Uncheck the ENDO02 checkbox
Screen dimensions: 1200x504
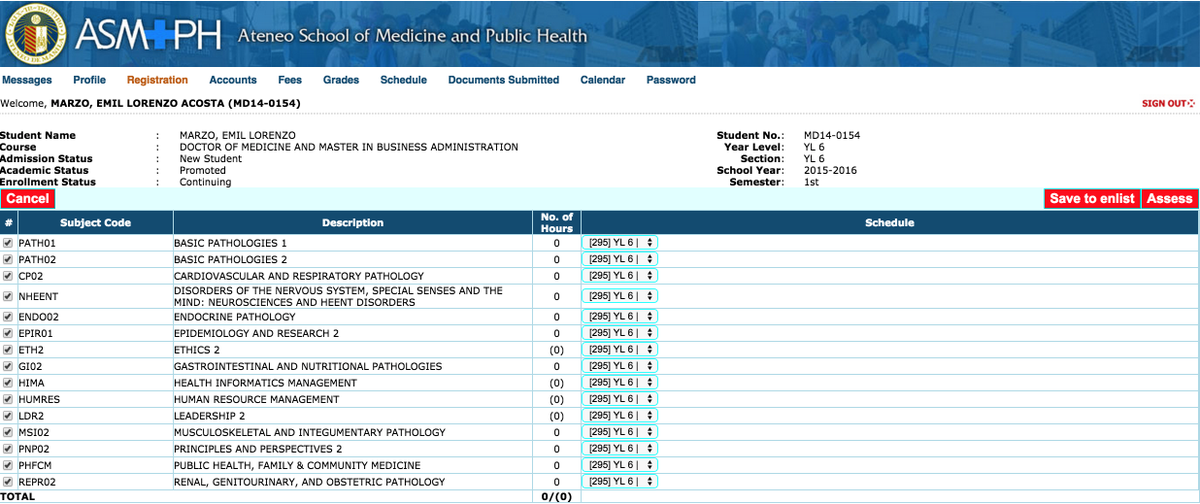pyautogui.click(x=8, y=316)
